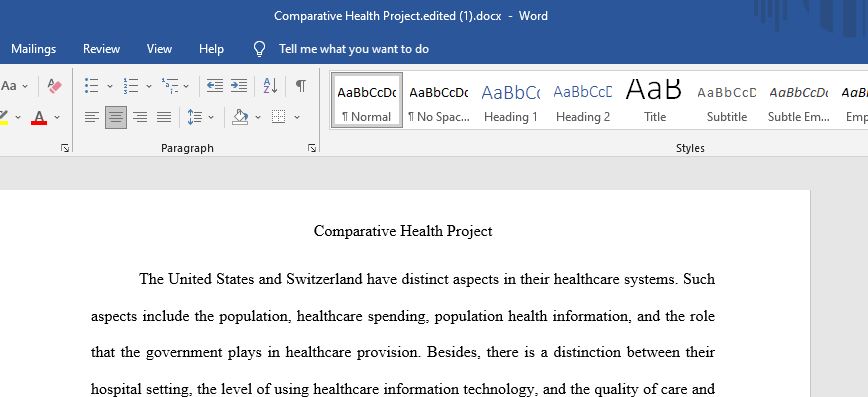The height and width of the screenshot is (397, 868).
Task: Click the Borders icon
Action: (278, 117)
